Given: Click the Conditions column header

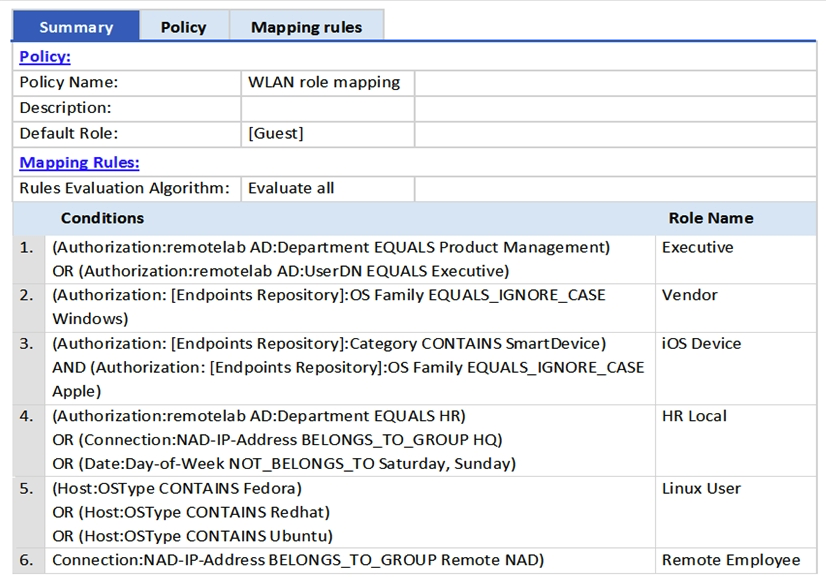Looking at the screenshot, I should point(102,218).
